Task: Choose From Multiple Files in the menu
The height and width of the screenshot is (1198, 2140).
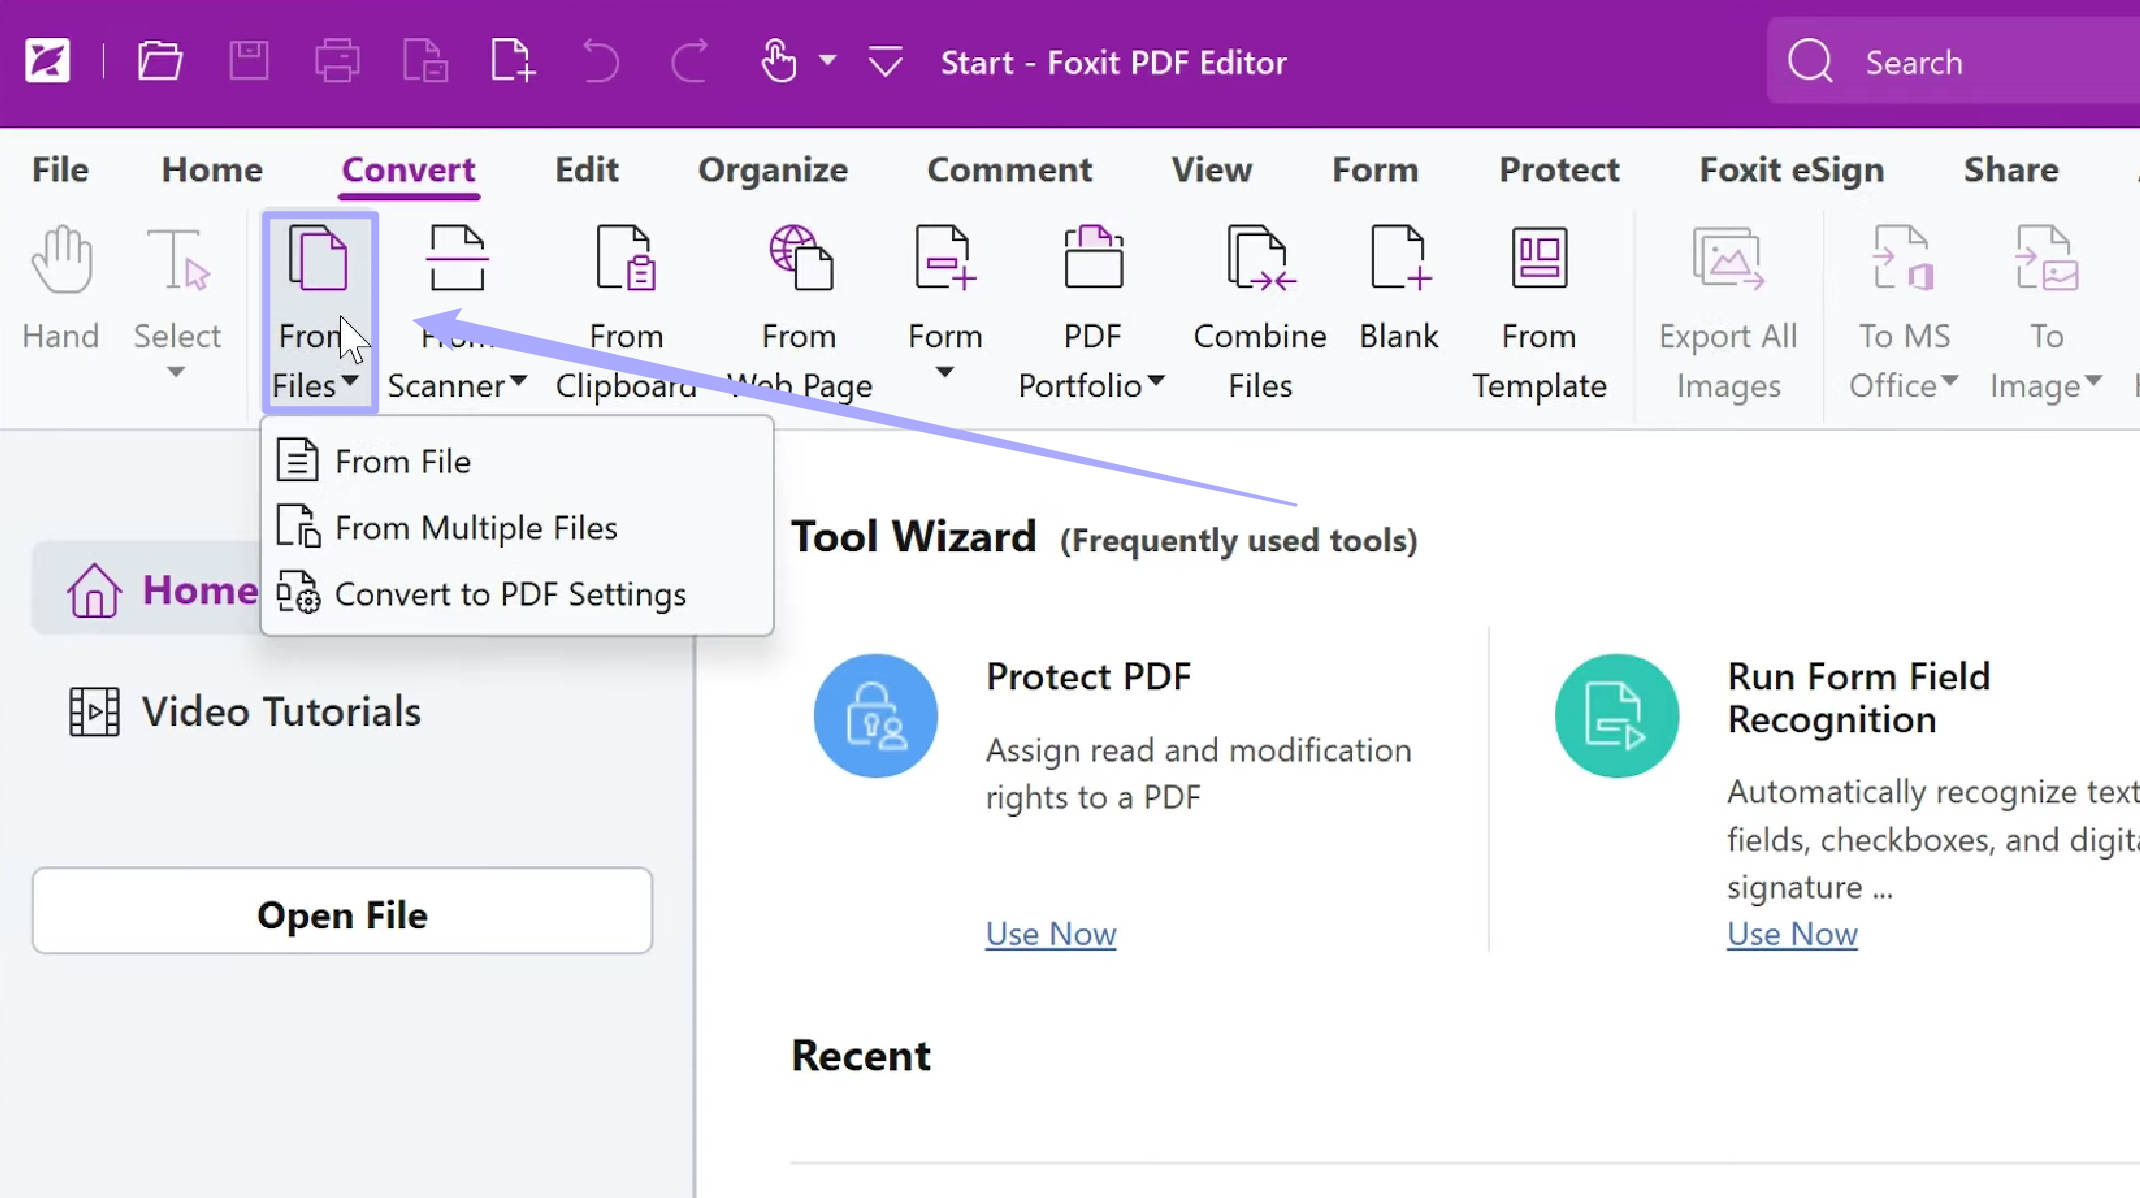Action: click(476, 527)
